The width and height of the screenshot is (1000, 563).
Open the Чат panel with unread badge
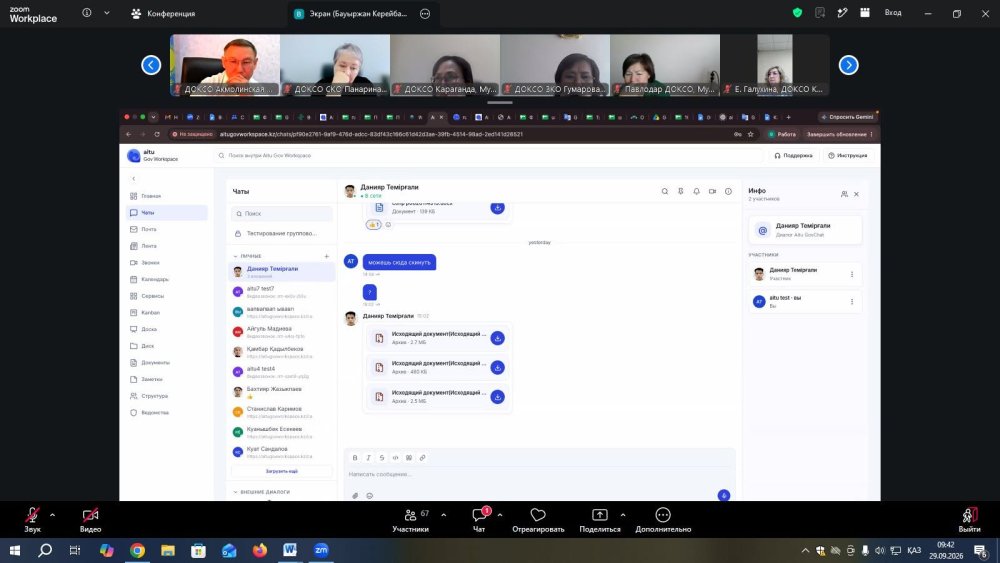tap(479, 519)
